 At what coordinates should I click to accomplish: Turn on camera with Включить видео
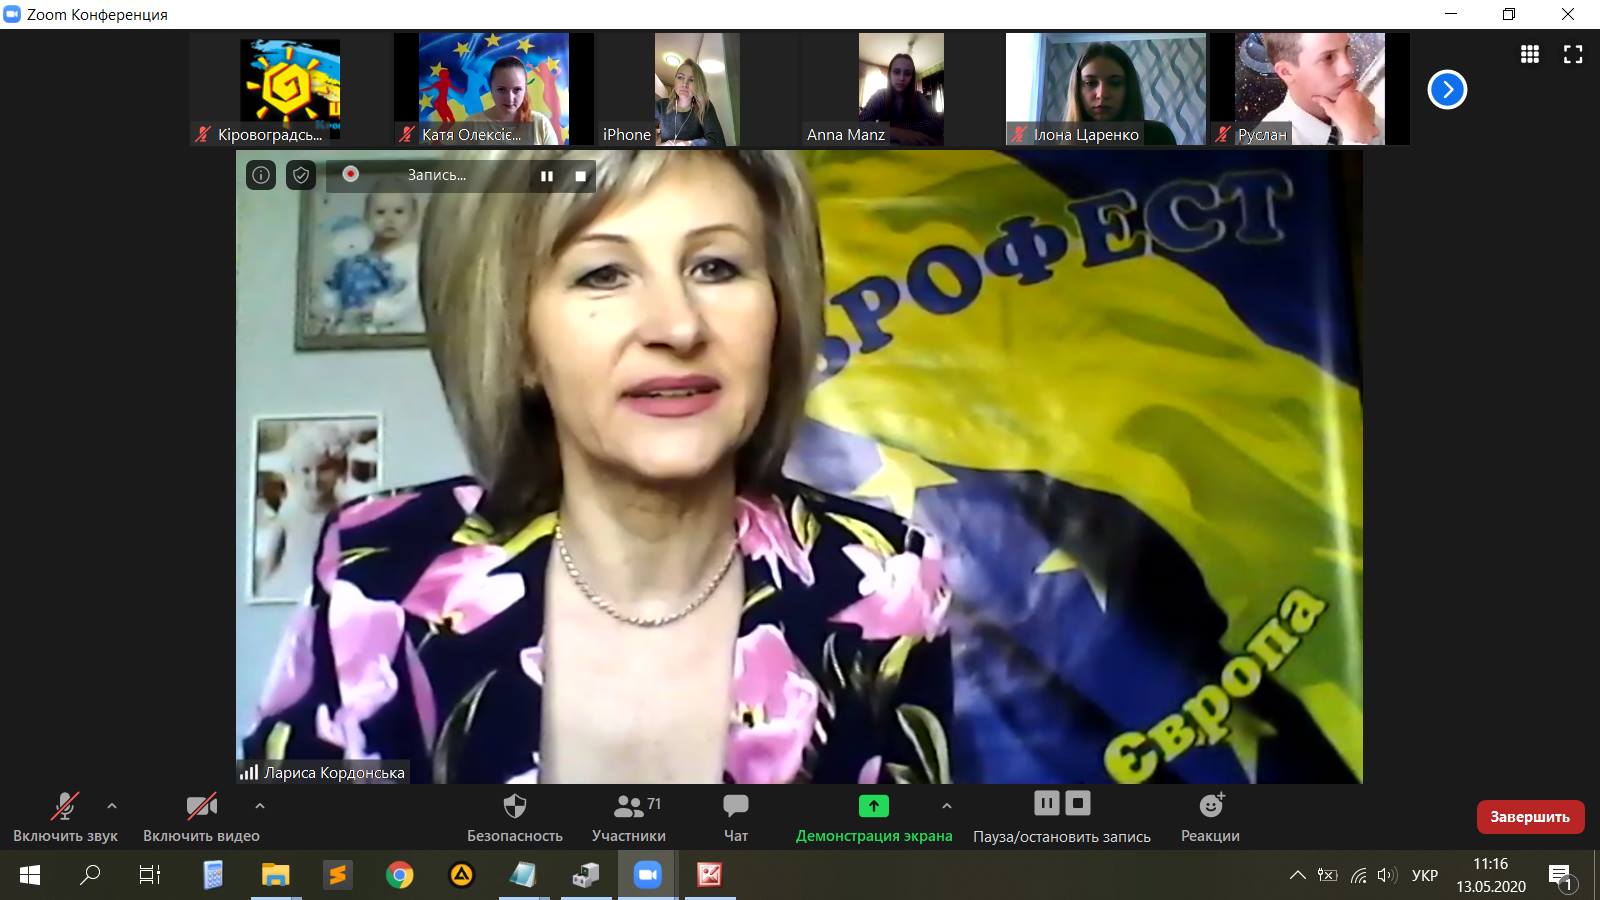(x=201, y=807)
